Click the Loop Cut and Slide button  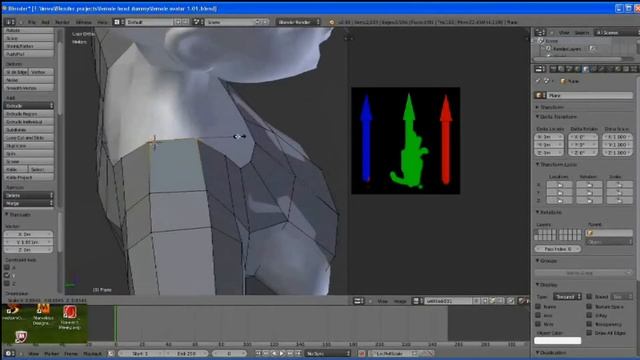[29, 138]
